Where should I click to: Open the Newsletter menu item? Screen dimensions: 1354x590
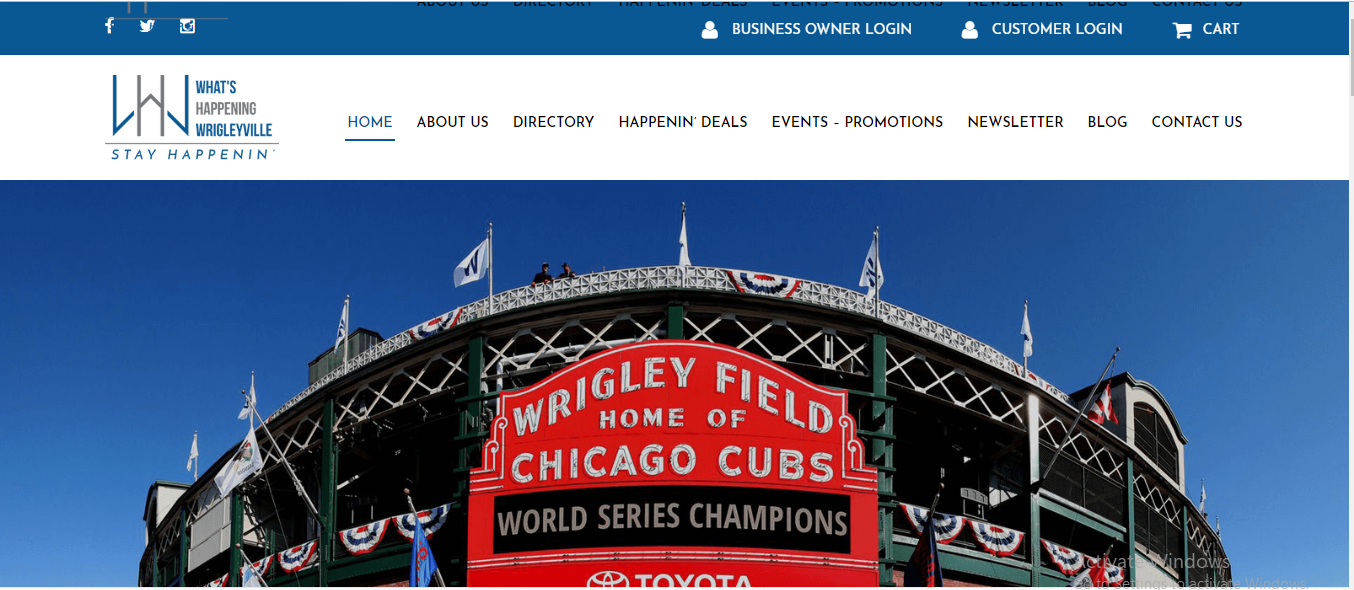(1015, 122)
